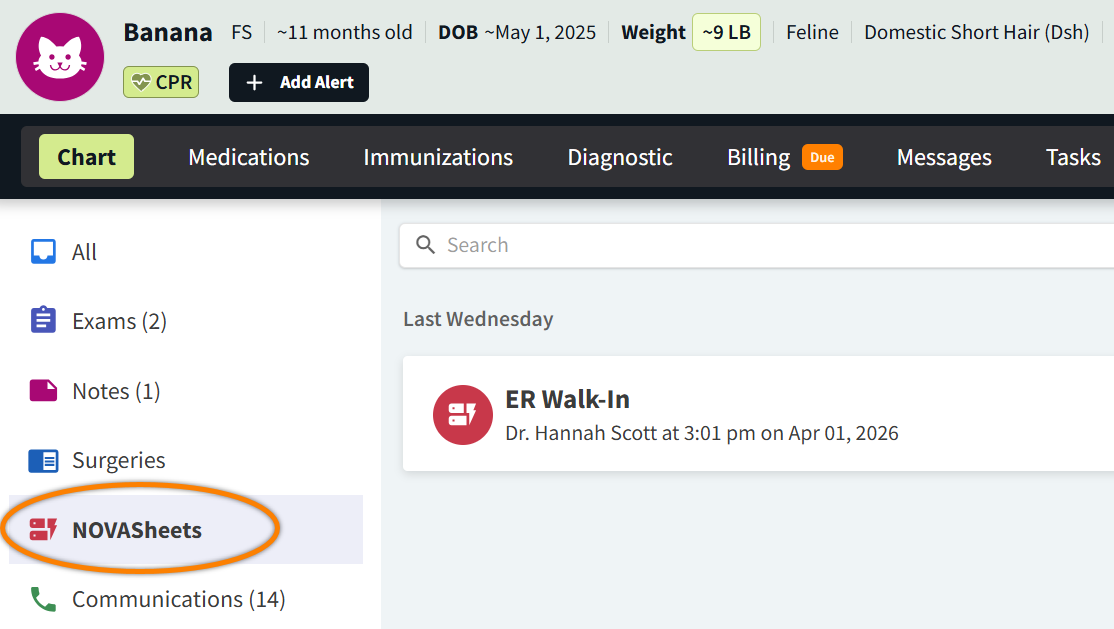This screenshot has height=629, width=1114.
Task: Select the Messages tab
Action: click(944, 157)
